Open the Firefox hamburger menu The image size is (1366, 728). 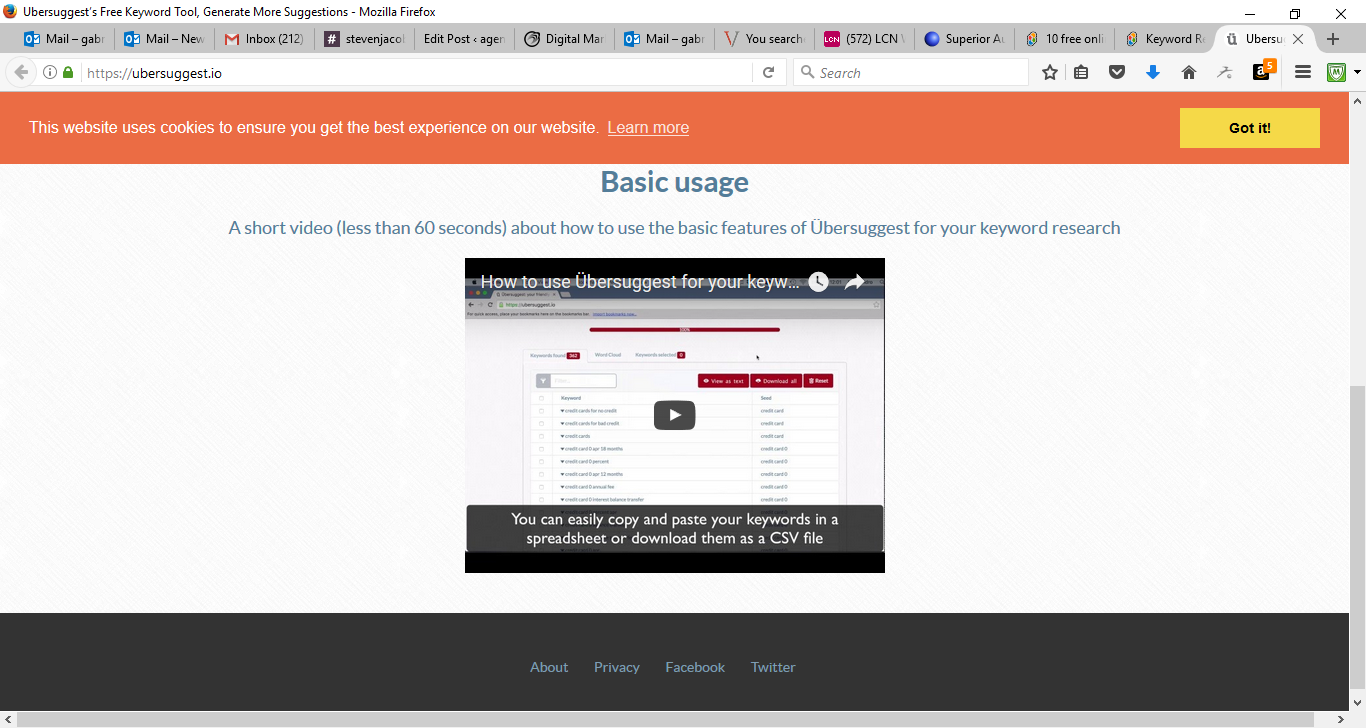click(1302, 73)
